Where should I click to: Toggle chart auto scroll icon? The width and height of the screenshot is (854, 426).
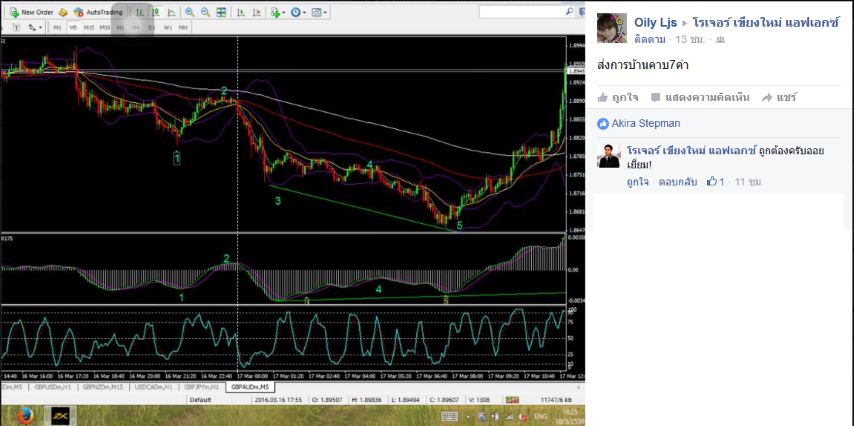242,12
